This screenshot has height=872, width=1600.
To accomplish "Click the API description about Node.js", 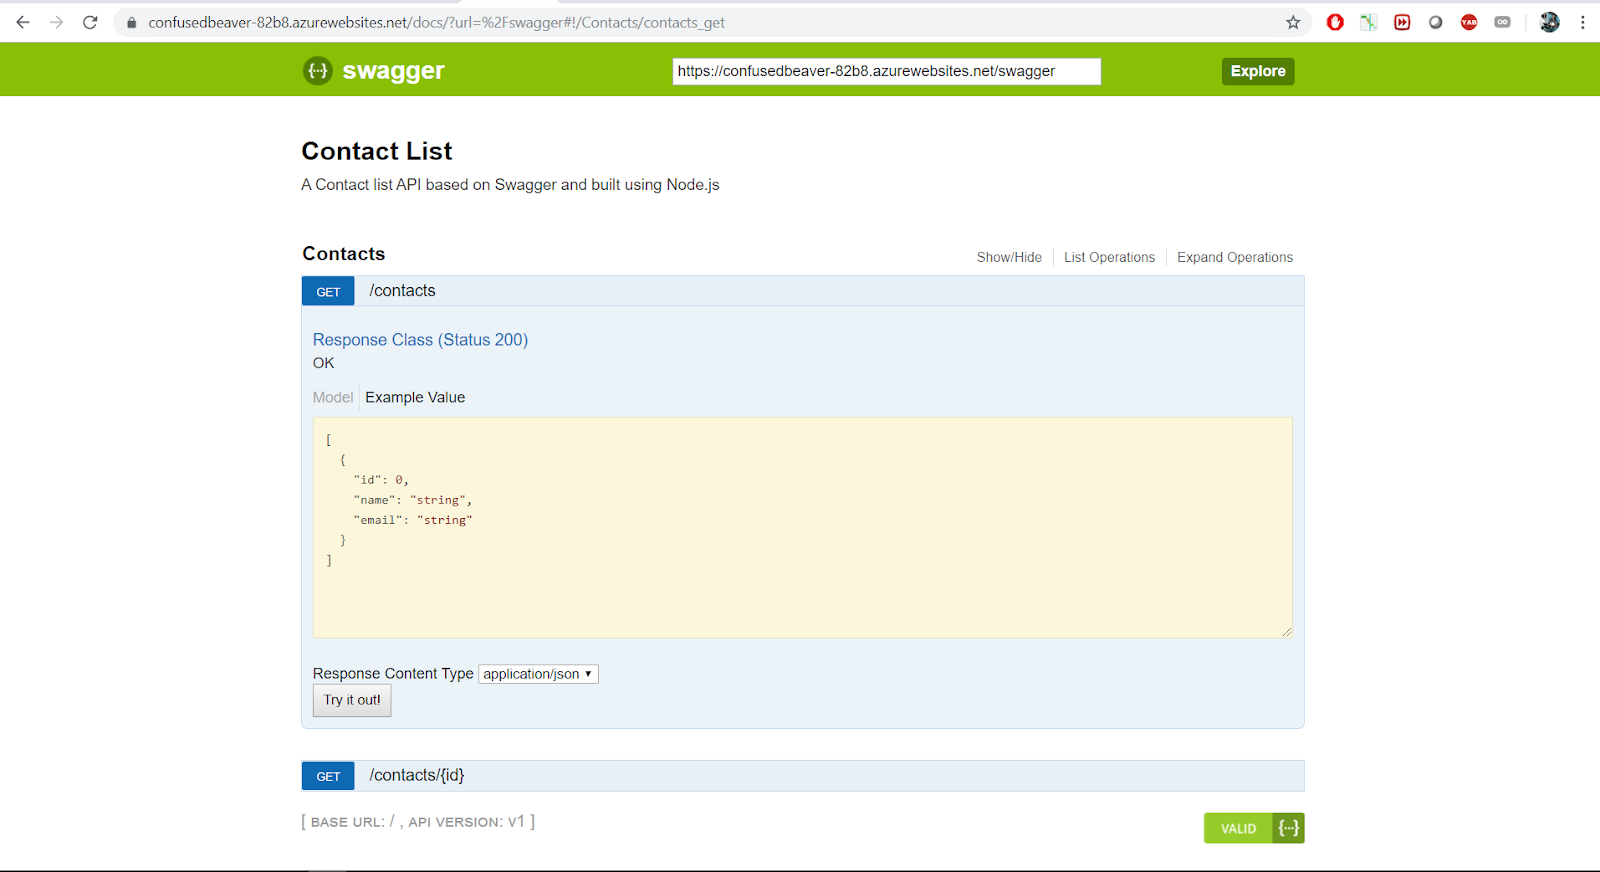I will pyautogui.click(x=510, y=185).
